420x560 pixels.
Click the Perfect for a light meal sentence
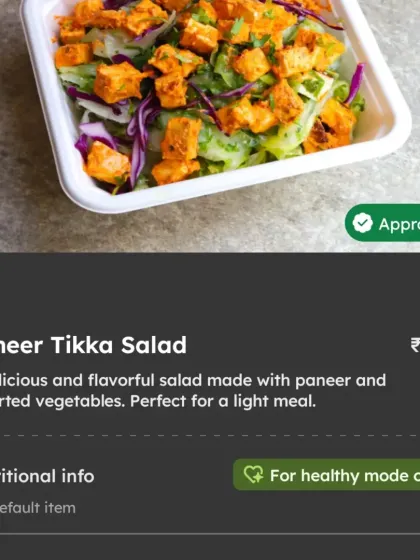point(223,401)
